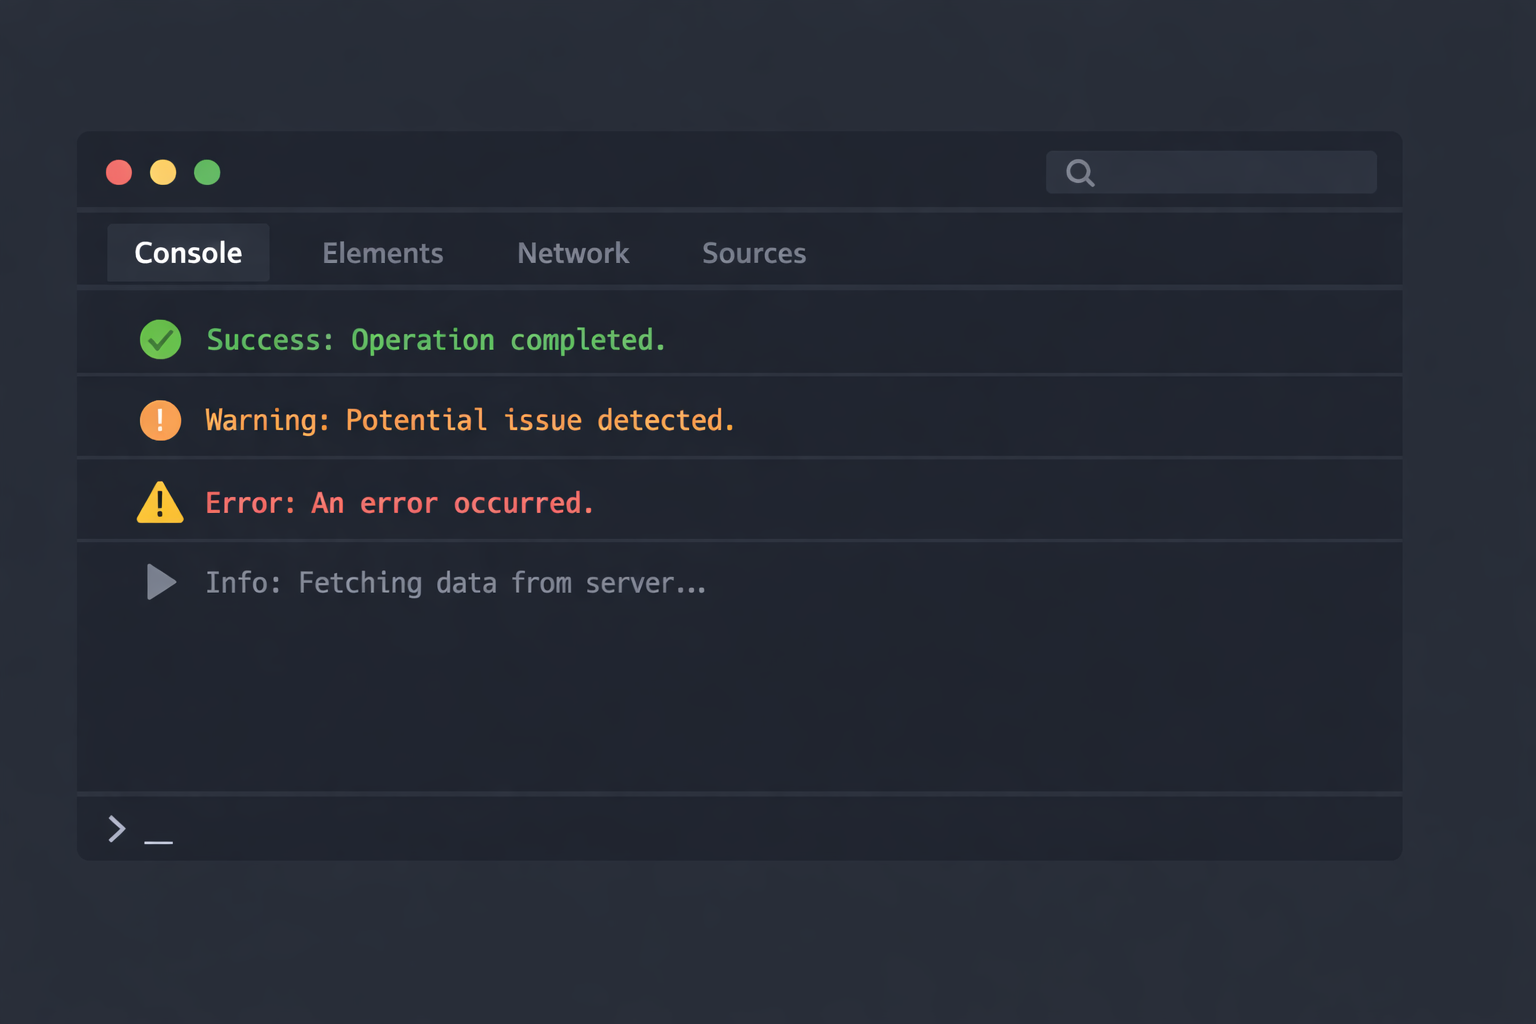The height and width of the screenshot is (1024, 1536).
Task: Click the yellow triangle error icon
Action: pyautogui.click(x=160, y=503)
